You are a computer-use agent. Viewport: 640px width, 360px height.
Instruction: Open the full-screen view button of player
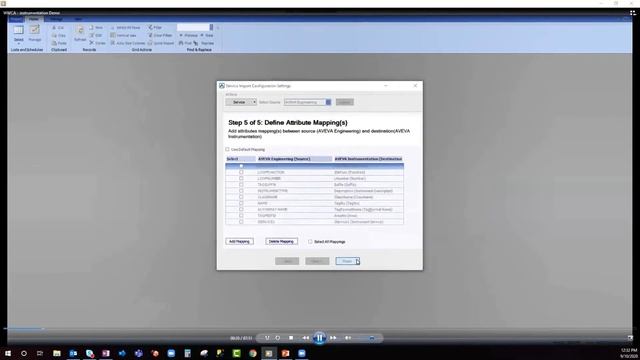(x=631, y=338)
